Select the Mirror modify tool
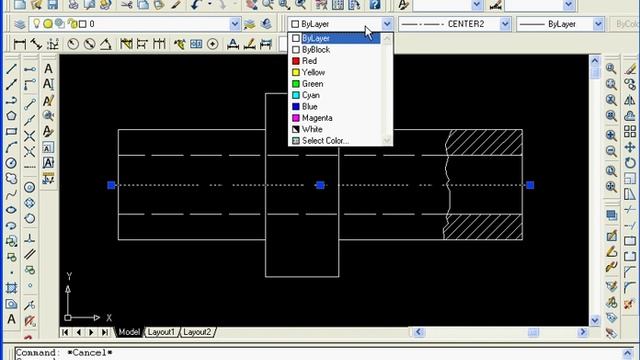 tap(630, 100)
